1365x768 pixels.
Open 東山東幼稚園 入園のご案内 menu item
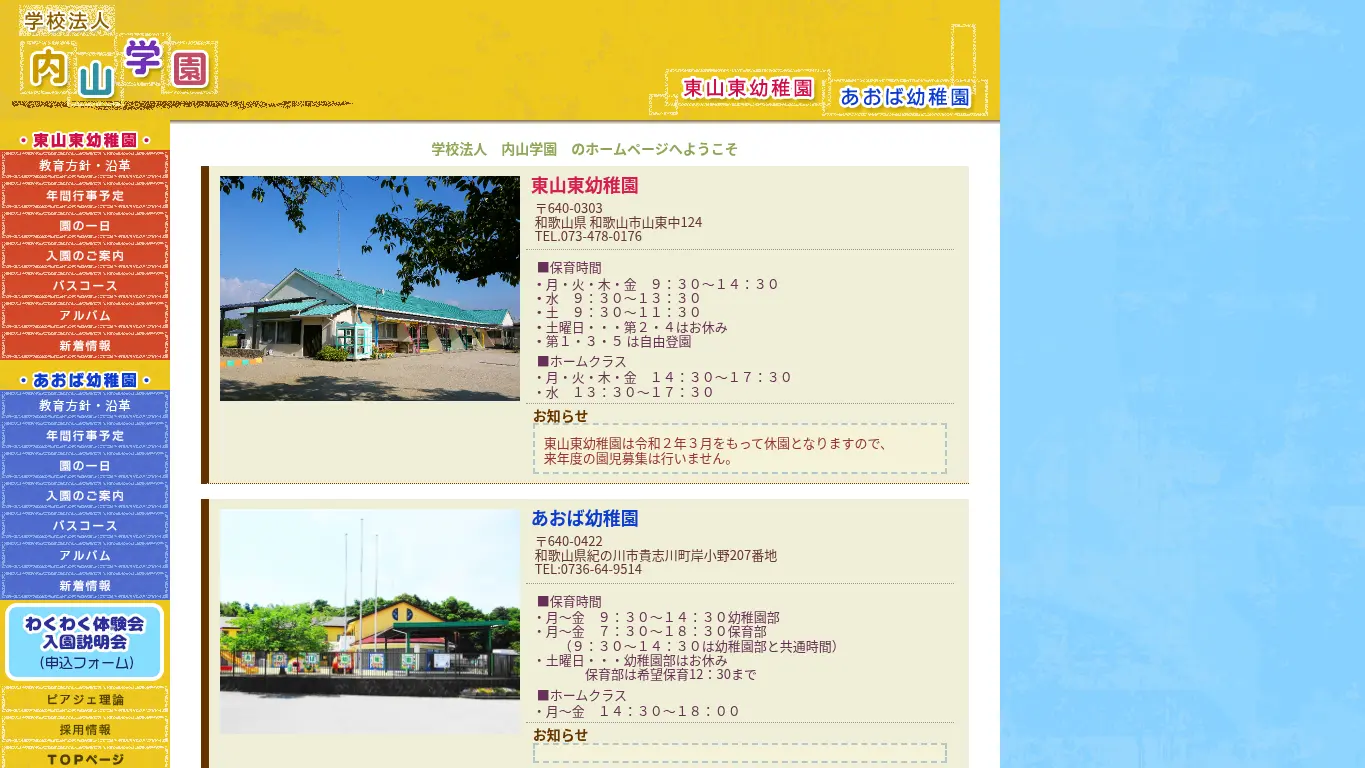tap(85, 256)
